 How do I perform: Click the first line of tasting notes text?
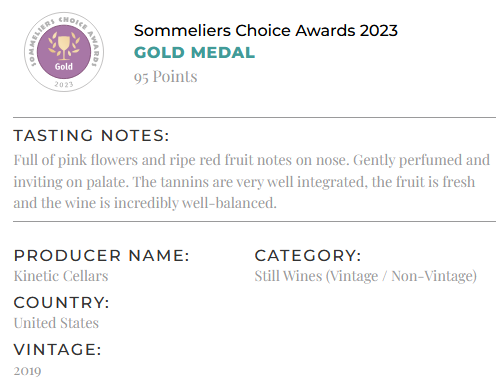coord(252,160)
